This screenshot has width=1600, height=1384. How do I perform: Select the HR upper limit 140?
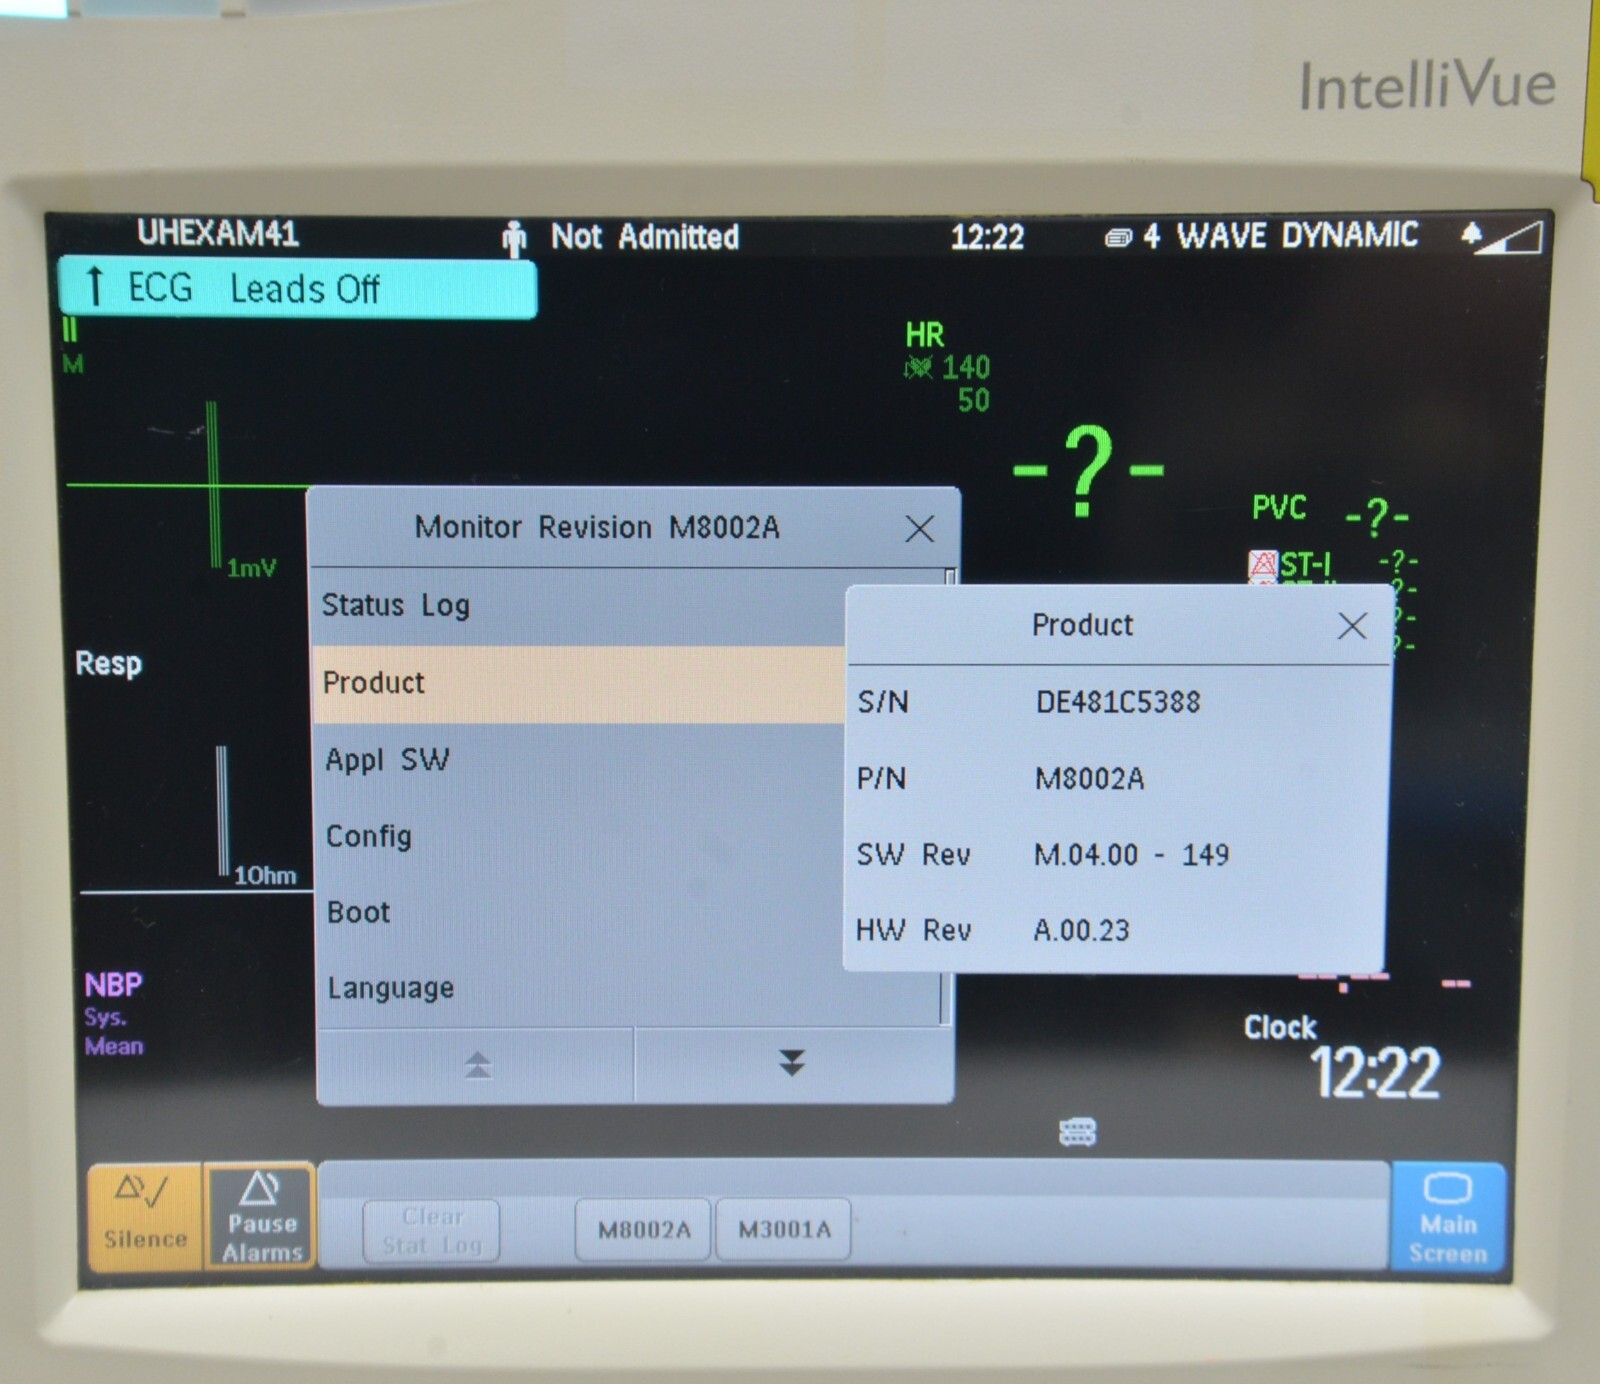[x=966, y=368]
